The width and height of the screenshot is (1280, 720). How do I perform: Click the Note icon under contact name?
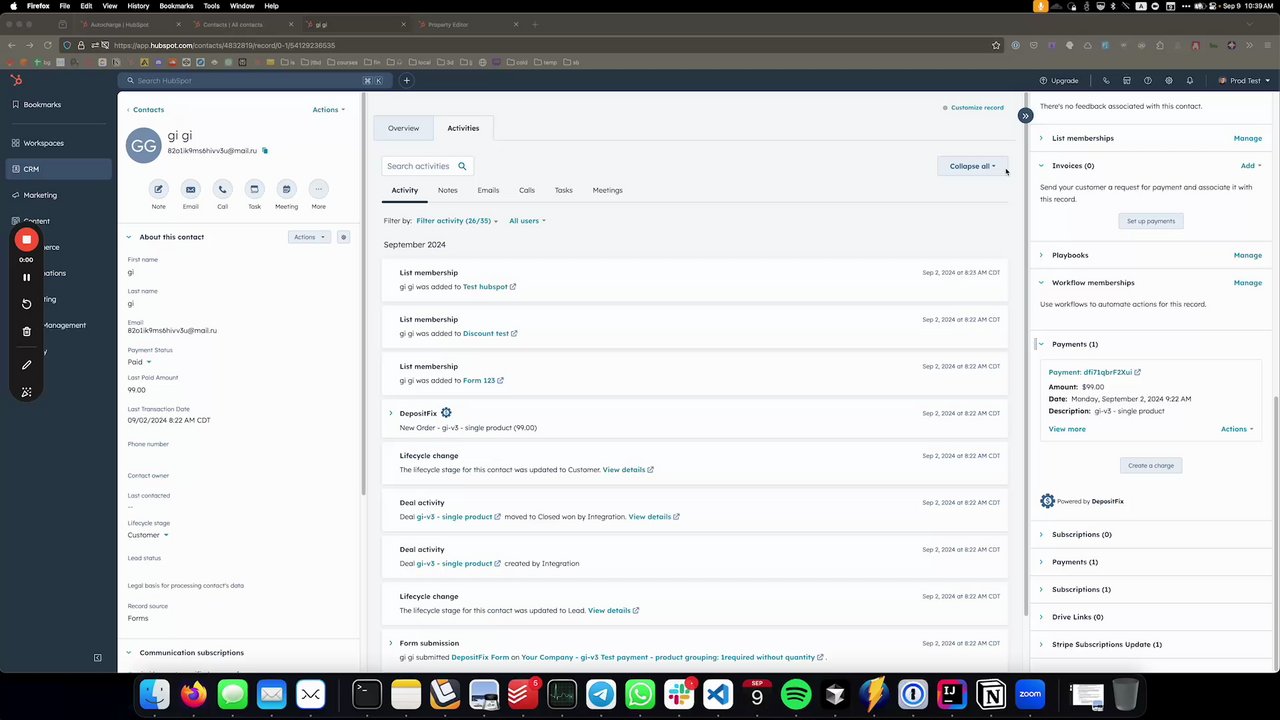tap(158, 189)
